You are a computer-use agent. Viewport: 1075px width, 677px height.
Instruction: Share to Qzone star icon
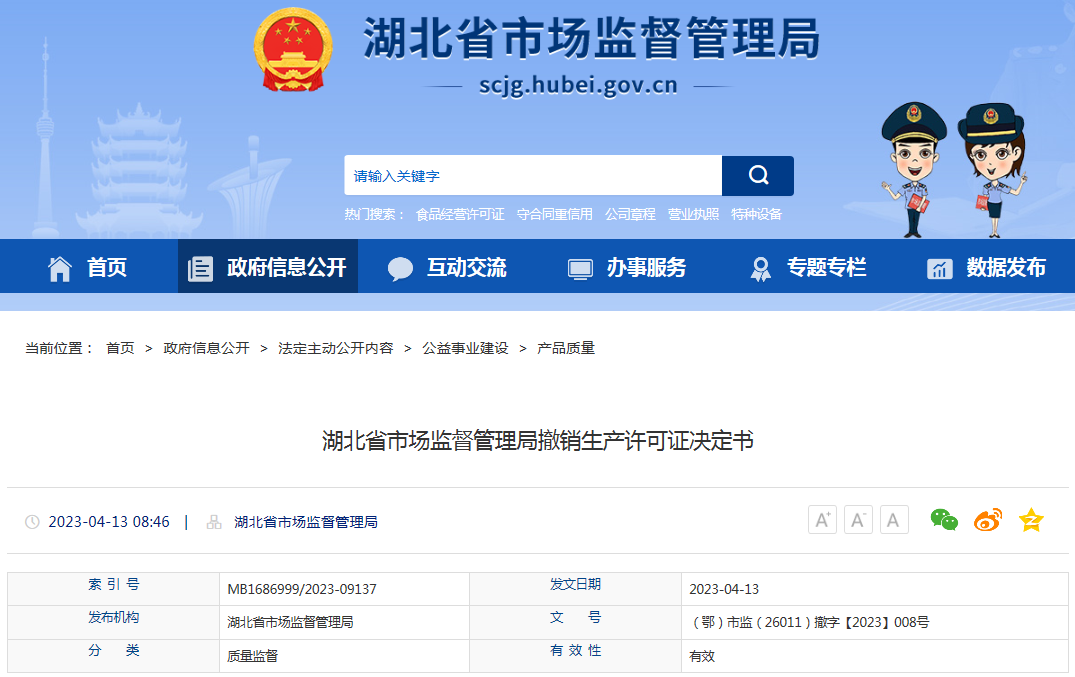click(x=1031, y=520)
